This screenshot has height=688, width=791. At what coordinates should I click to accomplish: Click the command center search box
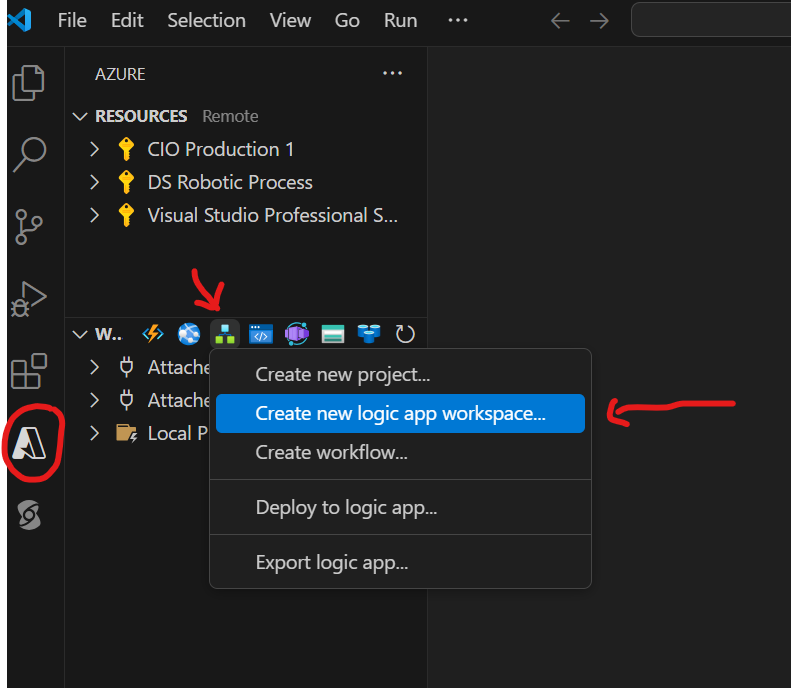711,20
